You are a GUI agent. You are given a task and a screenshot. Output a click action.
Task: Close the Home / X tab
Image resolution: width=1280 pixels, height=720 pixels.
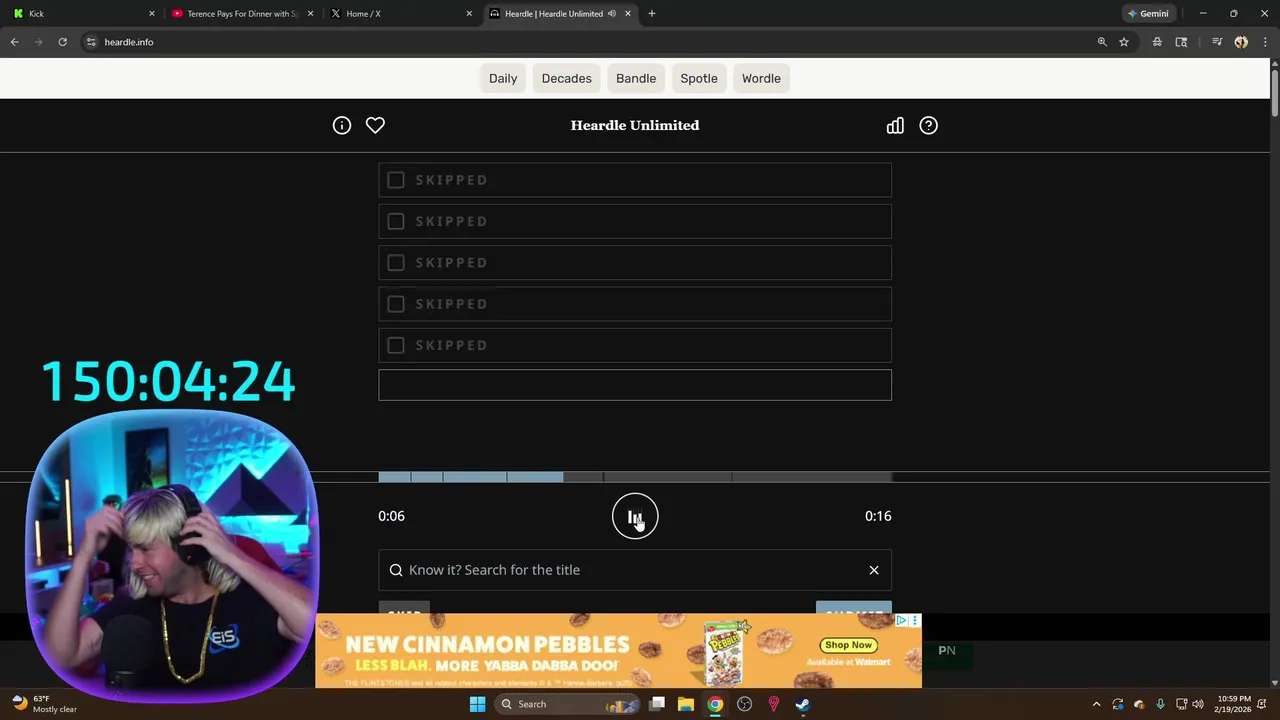coord(469,14)
